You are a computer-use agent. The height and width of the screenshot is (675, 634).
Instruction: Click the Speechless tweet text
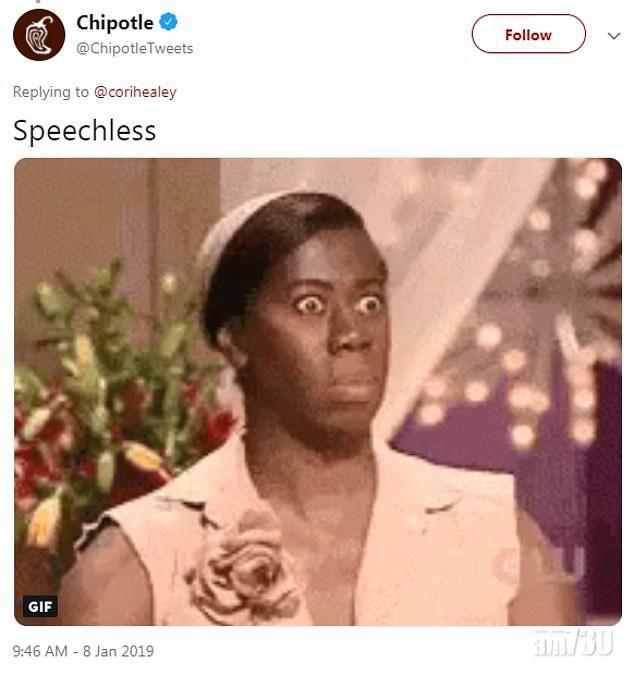click(x=84, y=131)
